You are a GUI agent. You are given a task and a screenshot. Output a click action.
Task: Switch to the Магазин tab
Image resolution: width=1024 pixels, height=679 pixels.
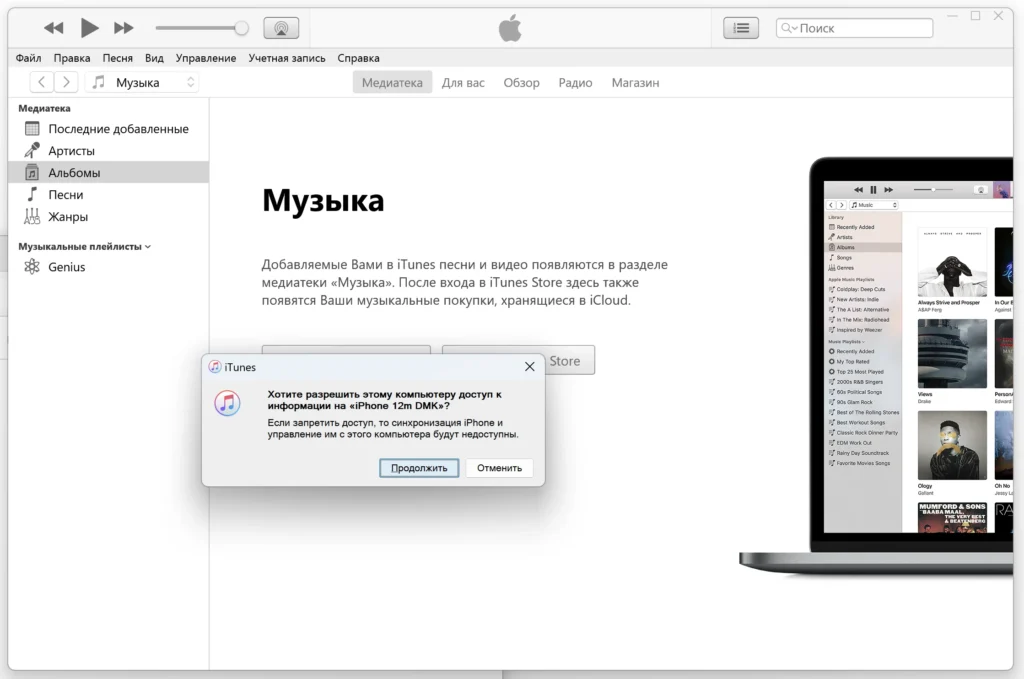(635, 83)
